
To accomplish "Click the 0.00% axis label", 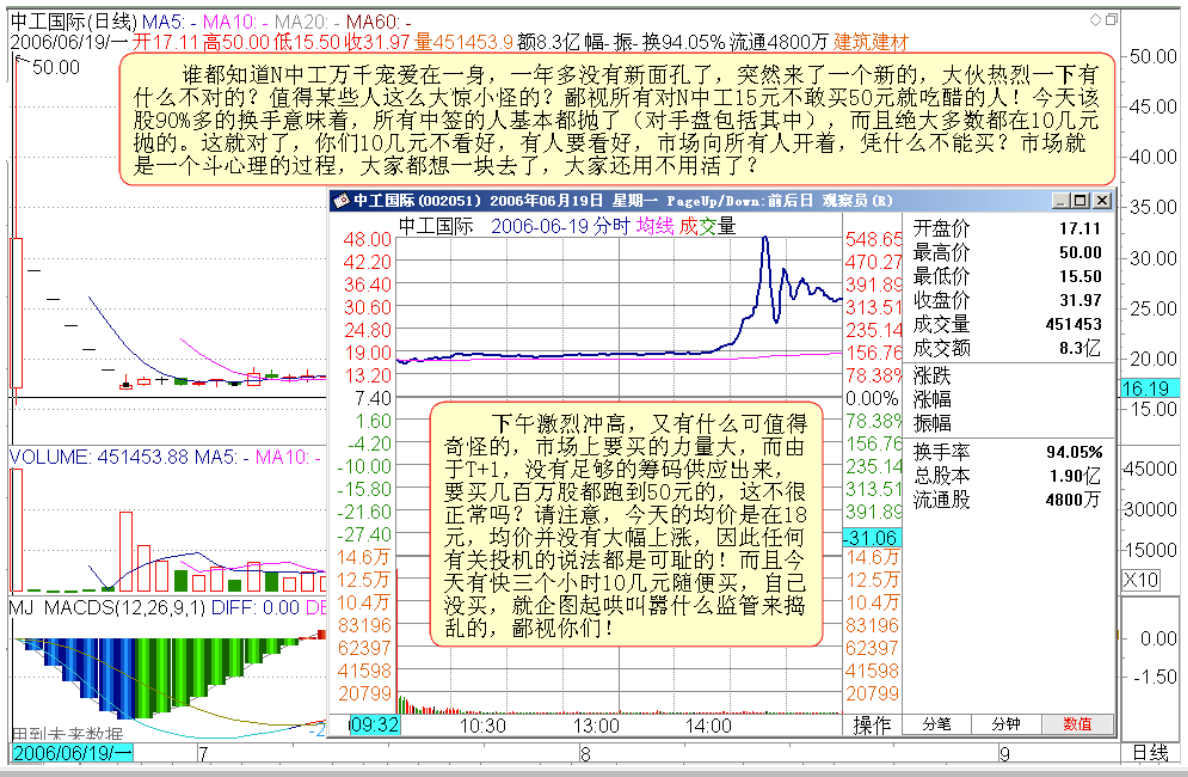I will point(872,398).
